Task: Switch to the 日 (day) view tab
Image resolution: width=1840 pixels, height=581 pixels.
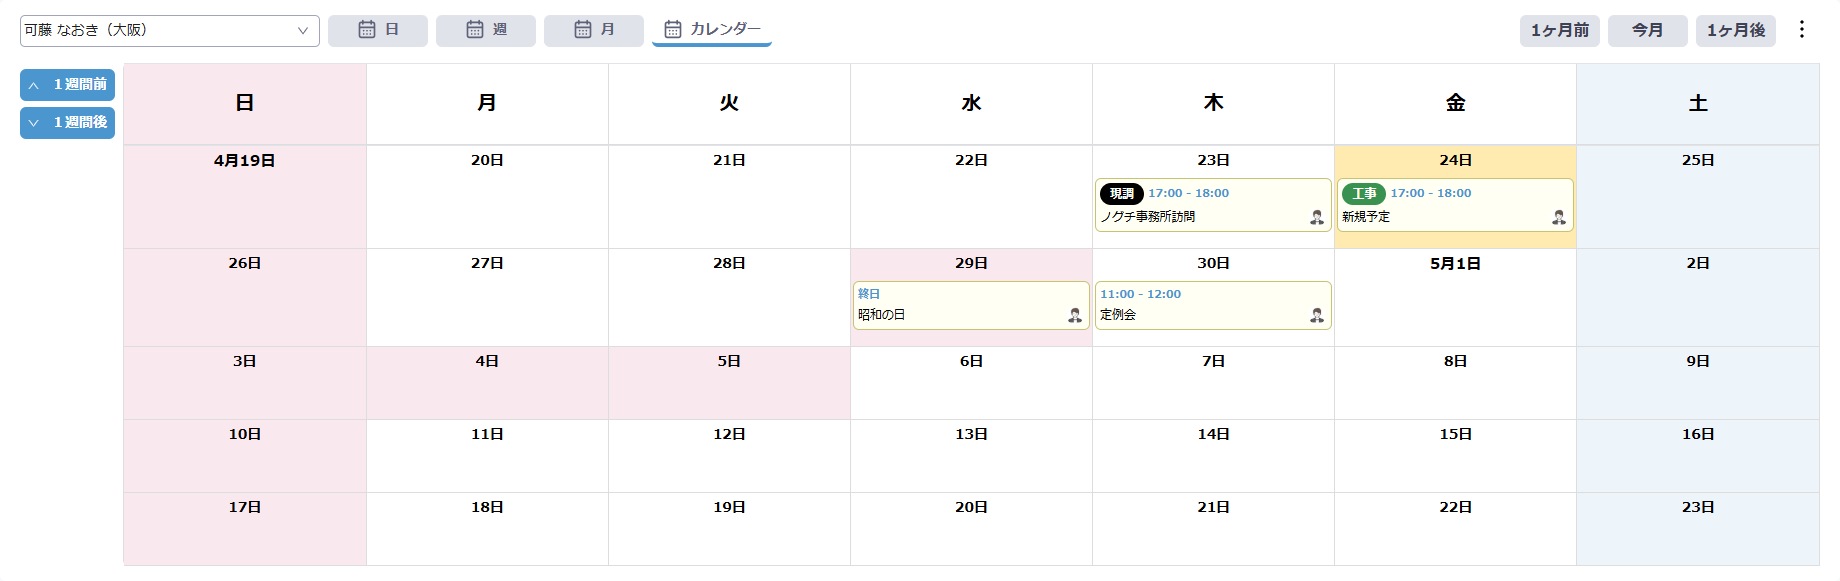Action: [x=378, y=30]
